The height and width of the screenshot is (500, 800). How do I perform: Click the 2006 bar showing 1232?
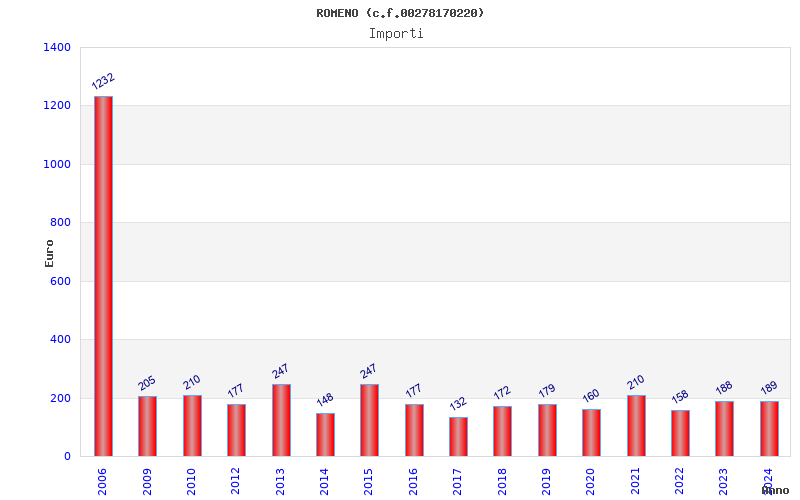click(x=104, y=276)
